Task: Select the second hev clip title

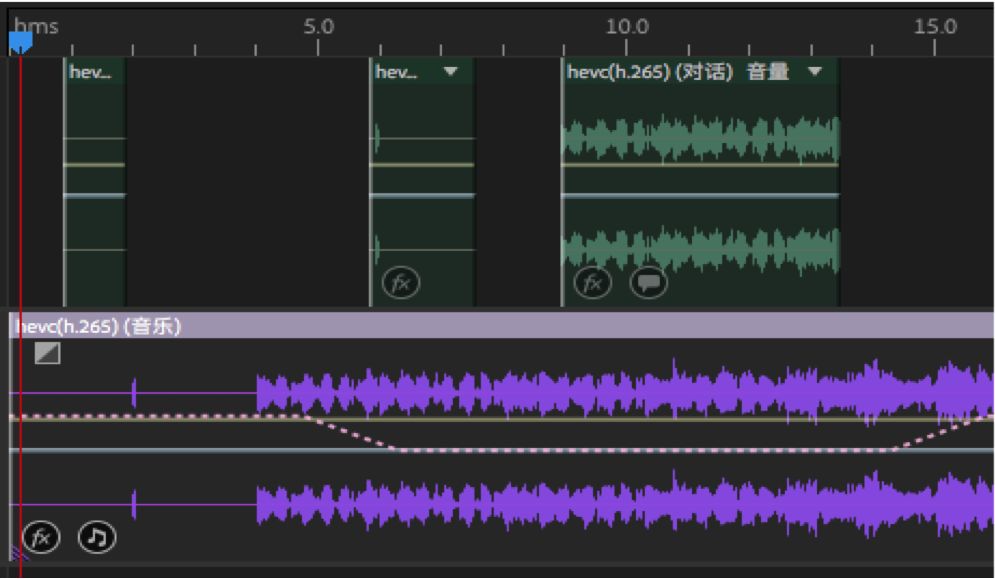Action: click(x=396, y=72)
